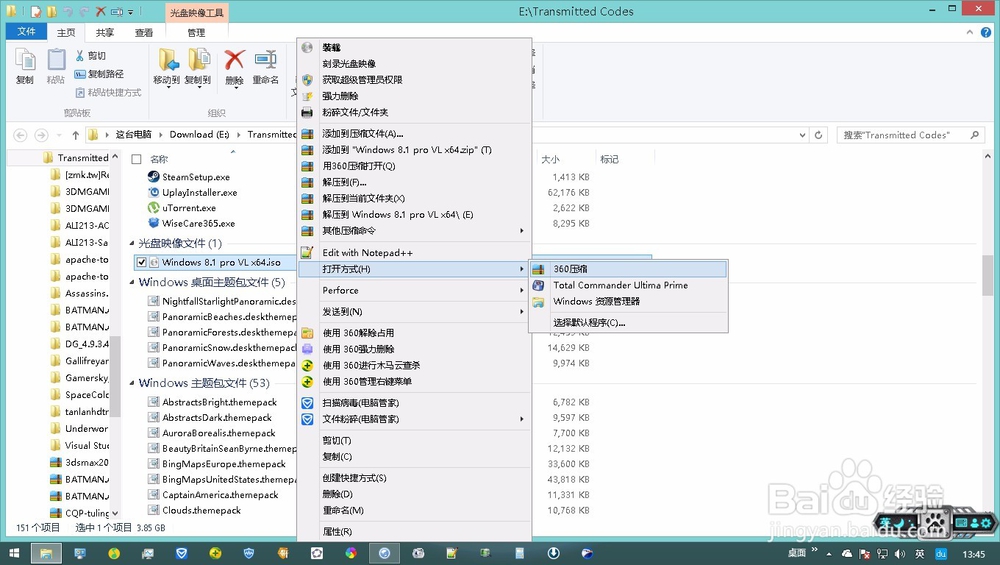
Task: Expand the Perforce submenu
Action: pyautogui.click(x=415, y=290)
